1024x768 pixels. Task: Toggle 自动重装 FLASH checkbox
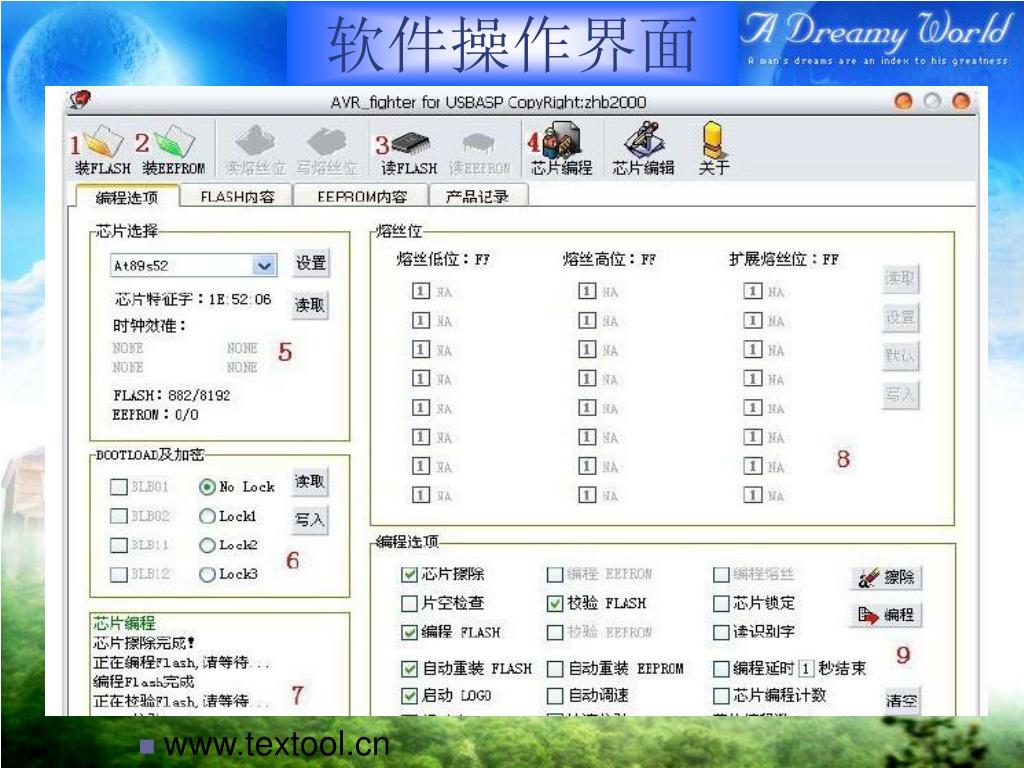[409, 669]
